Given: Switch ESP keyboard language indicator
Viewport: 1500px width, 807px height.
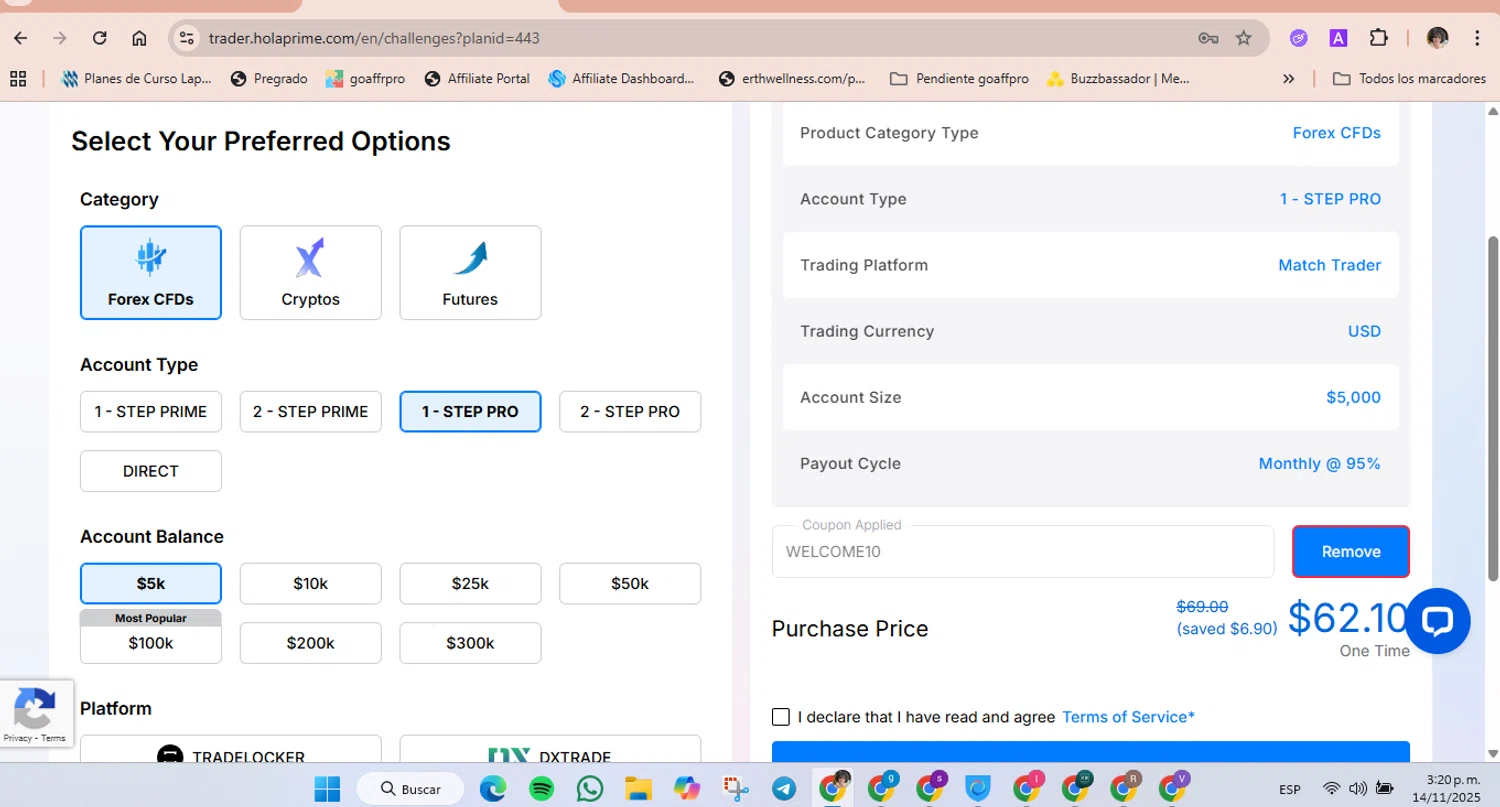Looking at the screenshot, I should point(1290,789).
